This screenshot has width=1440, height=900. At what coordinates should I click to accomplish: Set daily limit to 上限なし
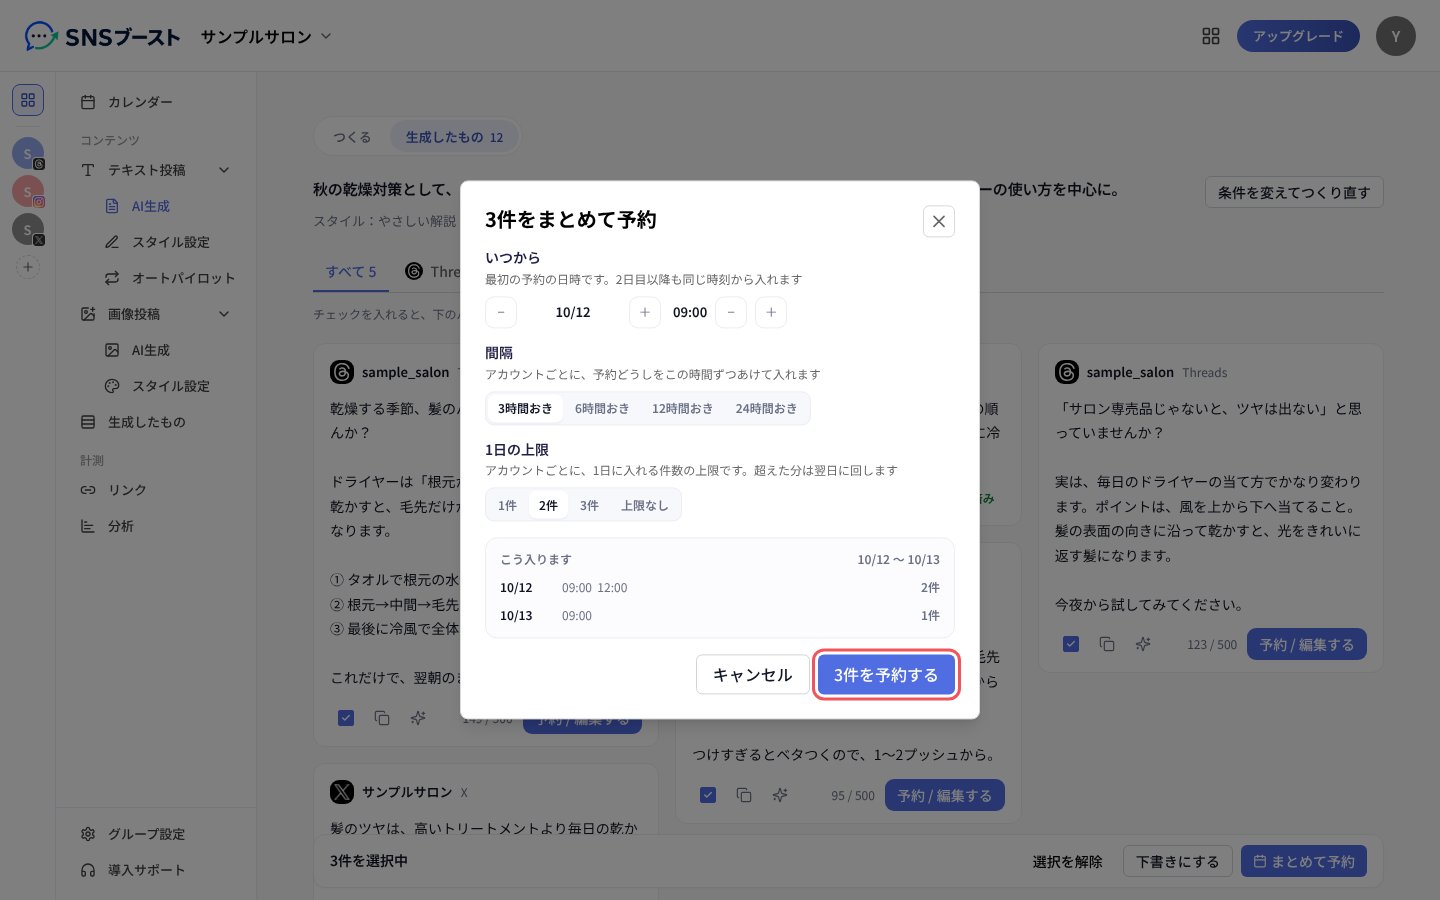(644, 505)
